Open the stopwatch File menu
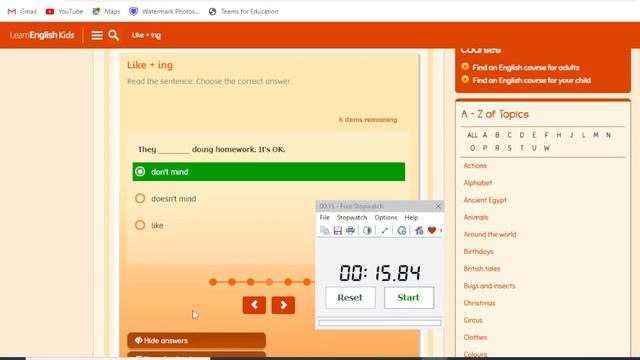Screen dimensions: 640x360 [x=324, y=218]
